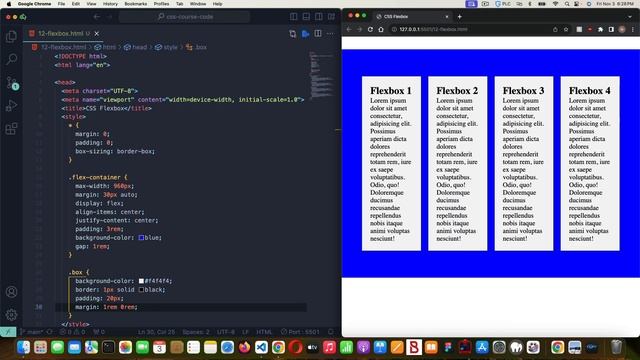Click the open changes icon in editor toolbar

[x=293, y=34]
